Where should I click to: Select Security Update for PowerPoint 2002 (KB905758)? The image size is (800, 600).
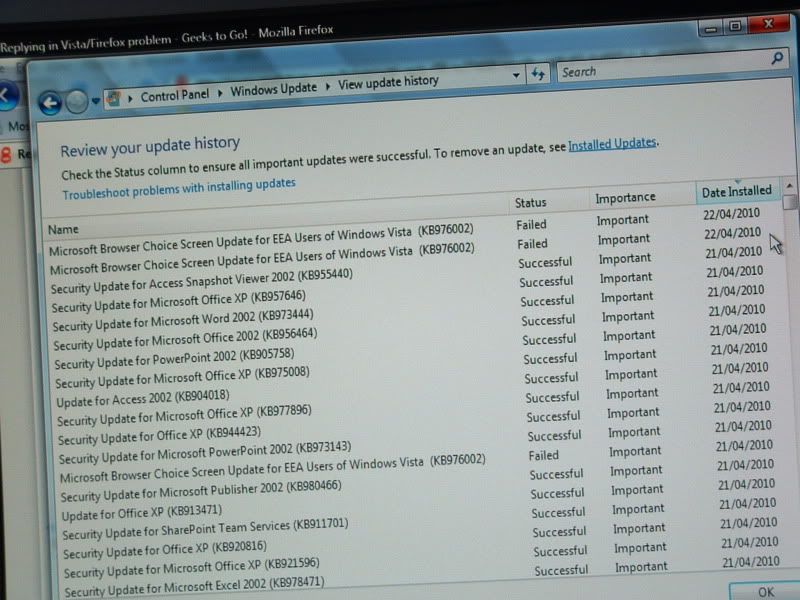click(x=174, y=359)
